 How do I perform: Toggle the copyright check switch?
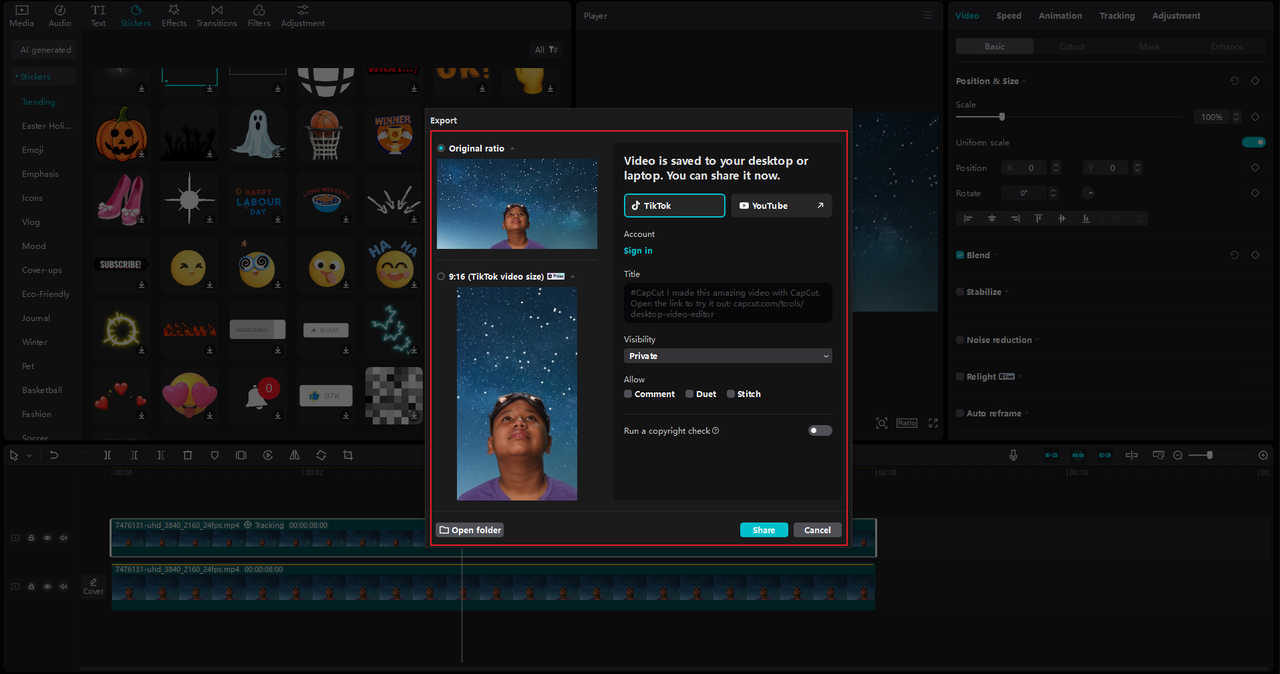point(820,430)
